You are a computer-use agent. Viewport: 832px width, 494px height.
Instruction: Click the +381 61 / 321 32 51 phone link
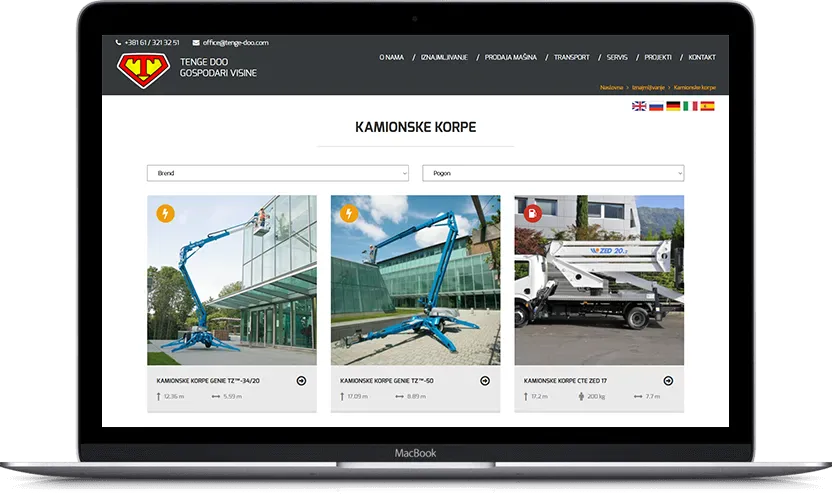pyautogui.click(x=152, y=42)
